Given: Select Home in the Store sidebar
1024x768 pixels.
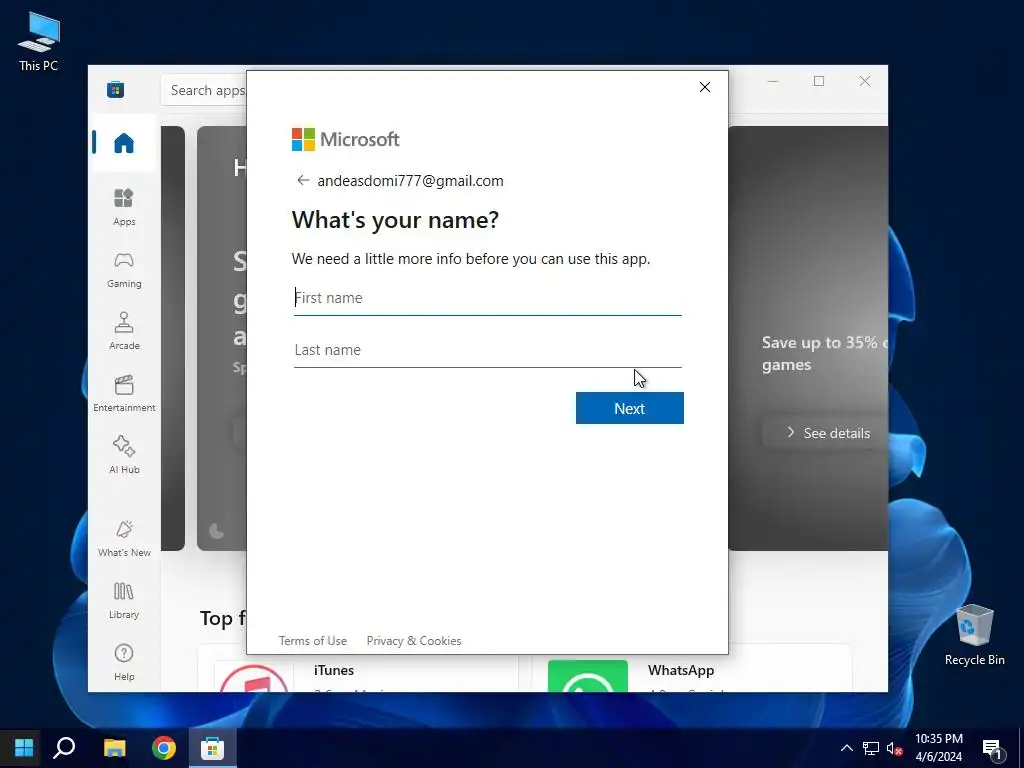Looking at the screenshot, I should click(x=123, y=143).
